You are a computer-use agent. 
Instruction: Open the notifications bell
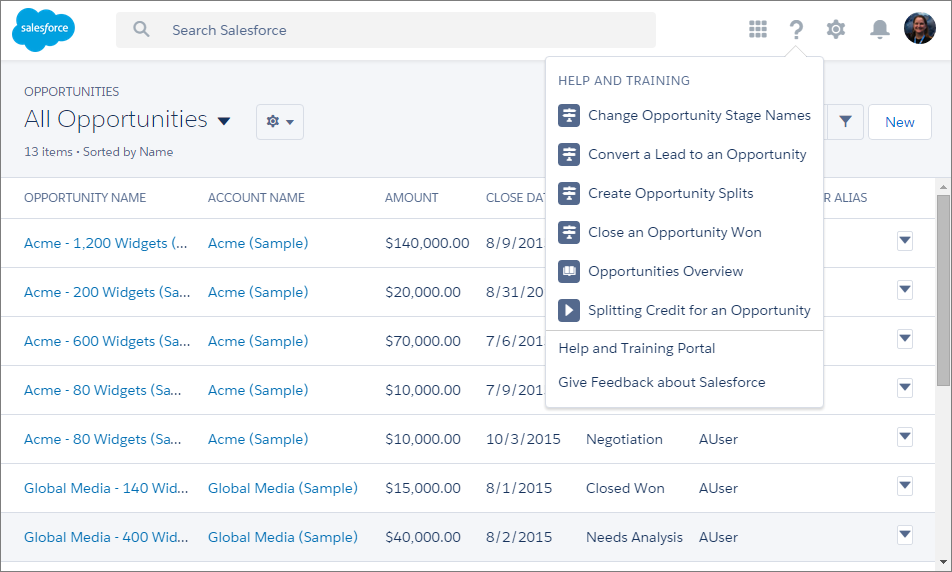(x=879, y=29)
